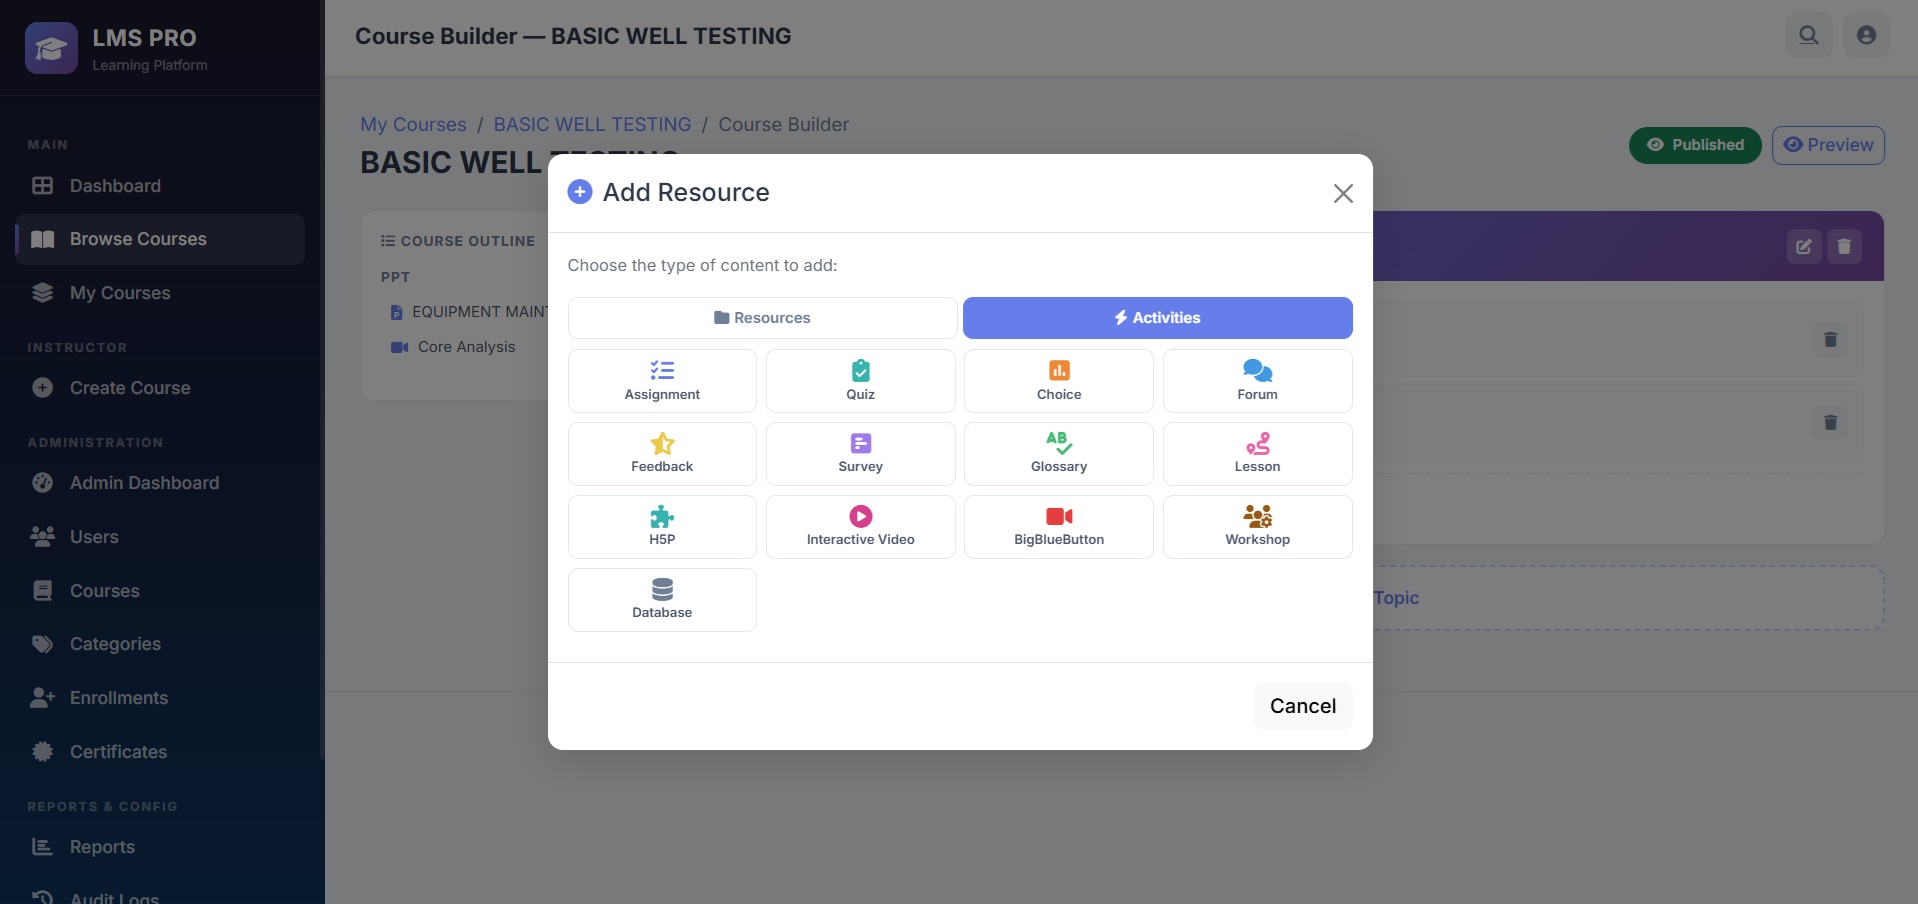This screenshot has width=1918, height=904.
Task: Choose the Survey activity
Action: [x=860, y=454]
